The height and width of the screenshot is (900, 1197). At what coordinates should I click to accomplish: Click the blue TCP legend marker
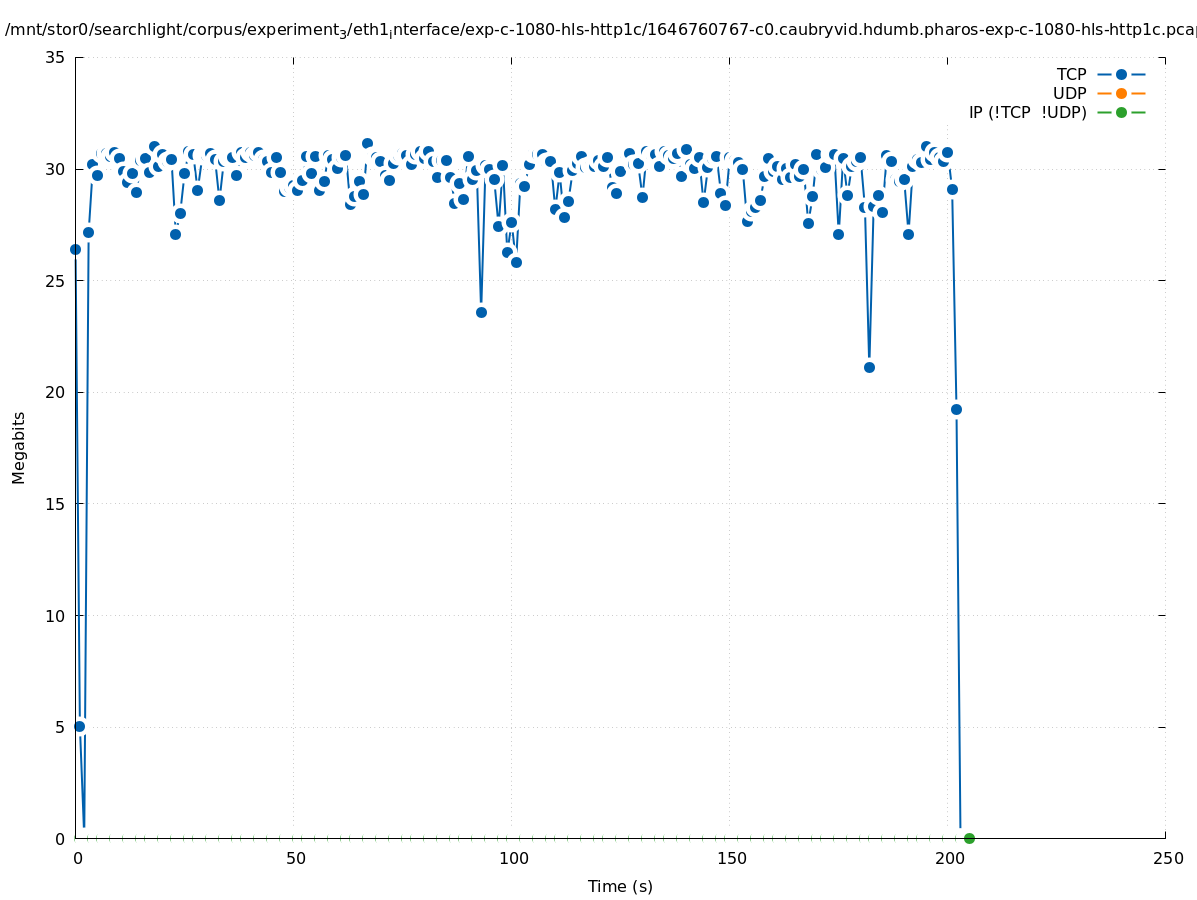(1121, 75)
